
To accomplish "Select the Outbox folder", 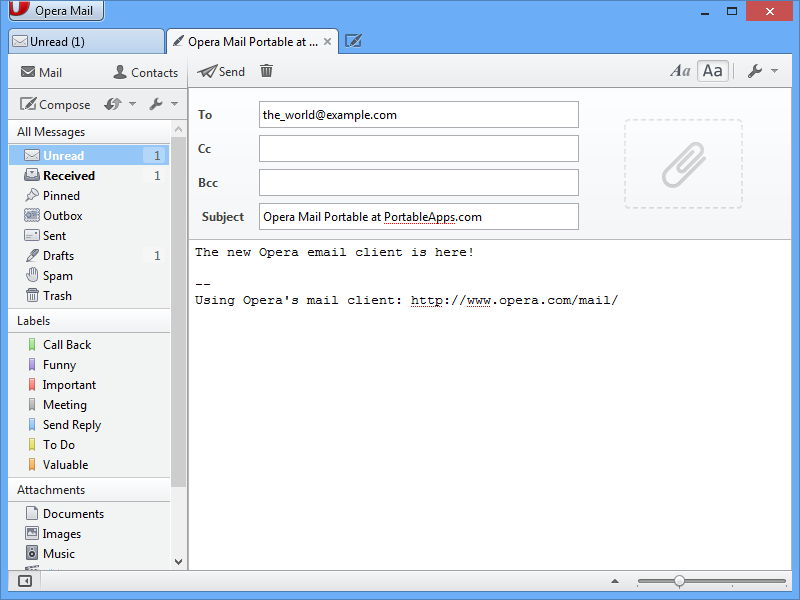I will click(89, 215).
